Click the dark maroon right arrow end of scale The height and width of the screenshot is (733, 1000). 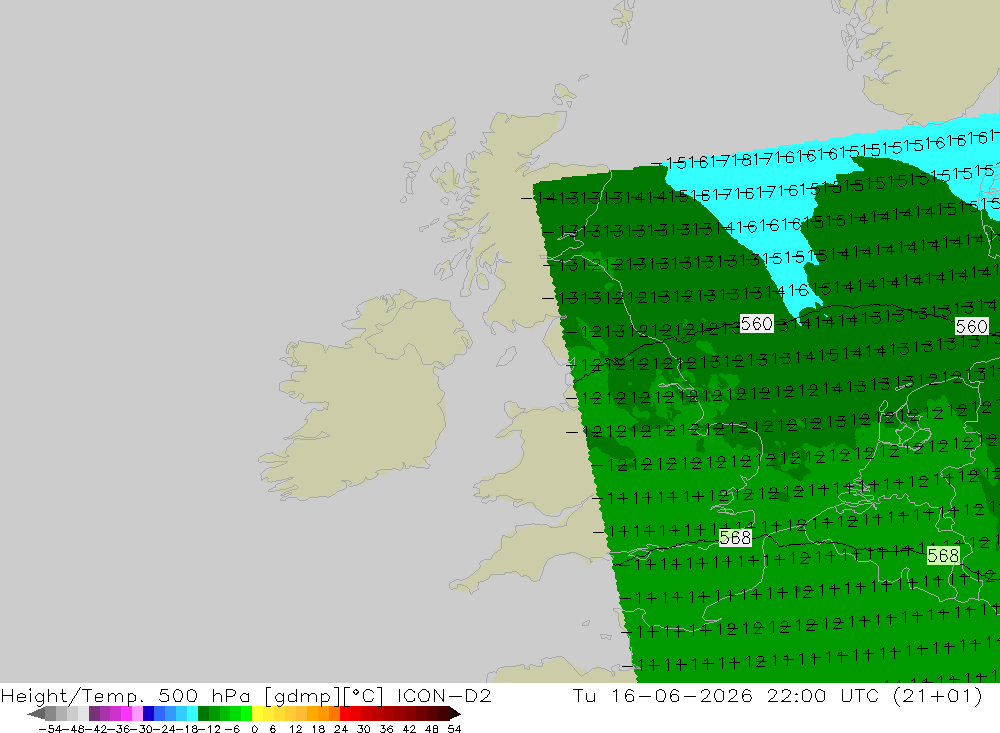point(455,713)
